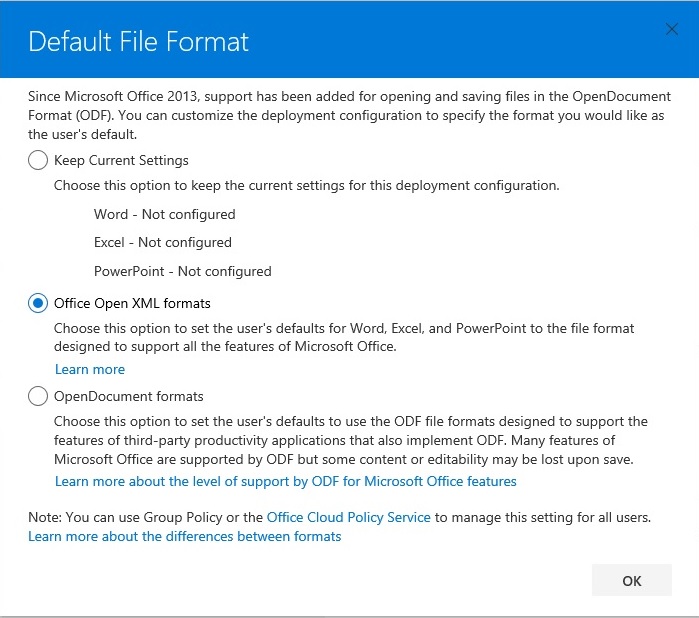Viewport: 699px width, 618px height.
Task: Click the OpenDocument formats description paragraph
Action: click(x=350, y=440)
